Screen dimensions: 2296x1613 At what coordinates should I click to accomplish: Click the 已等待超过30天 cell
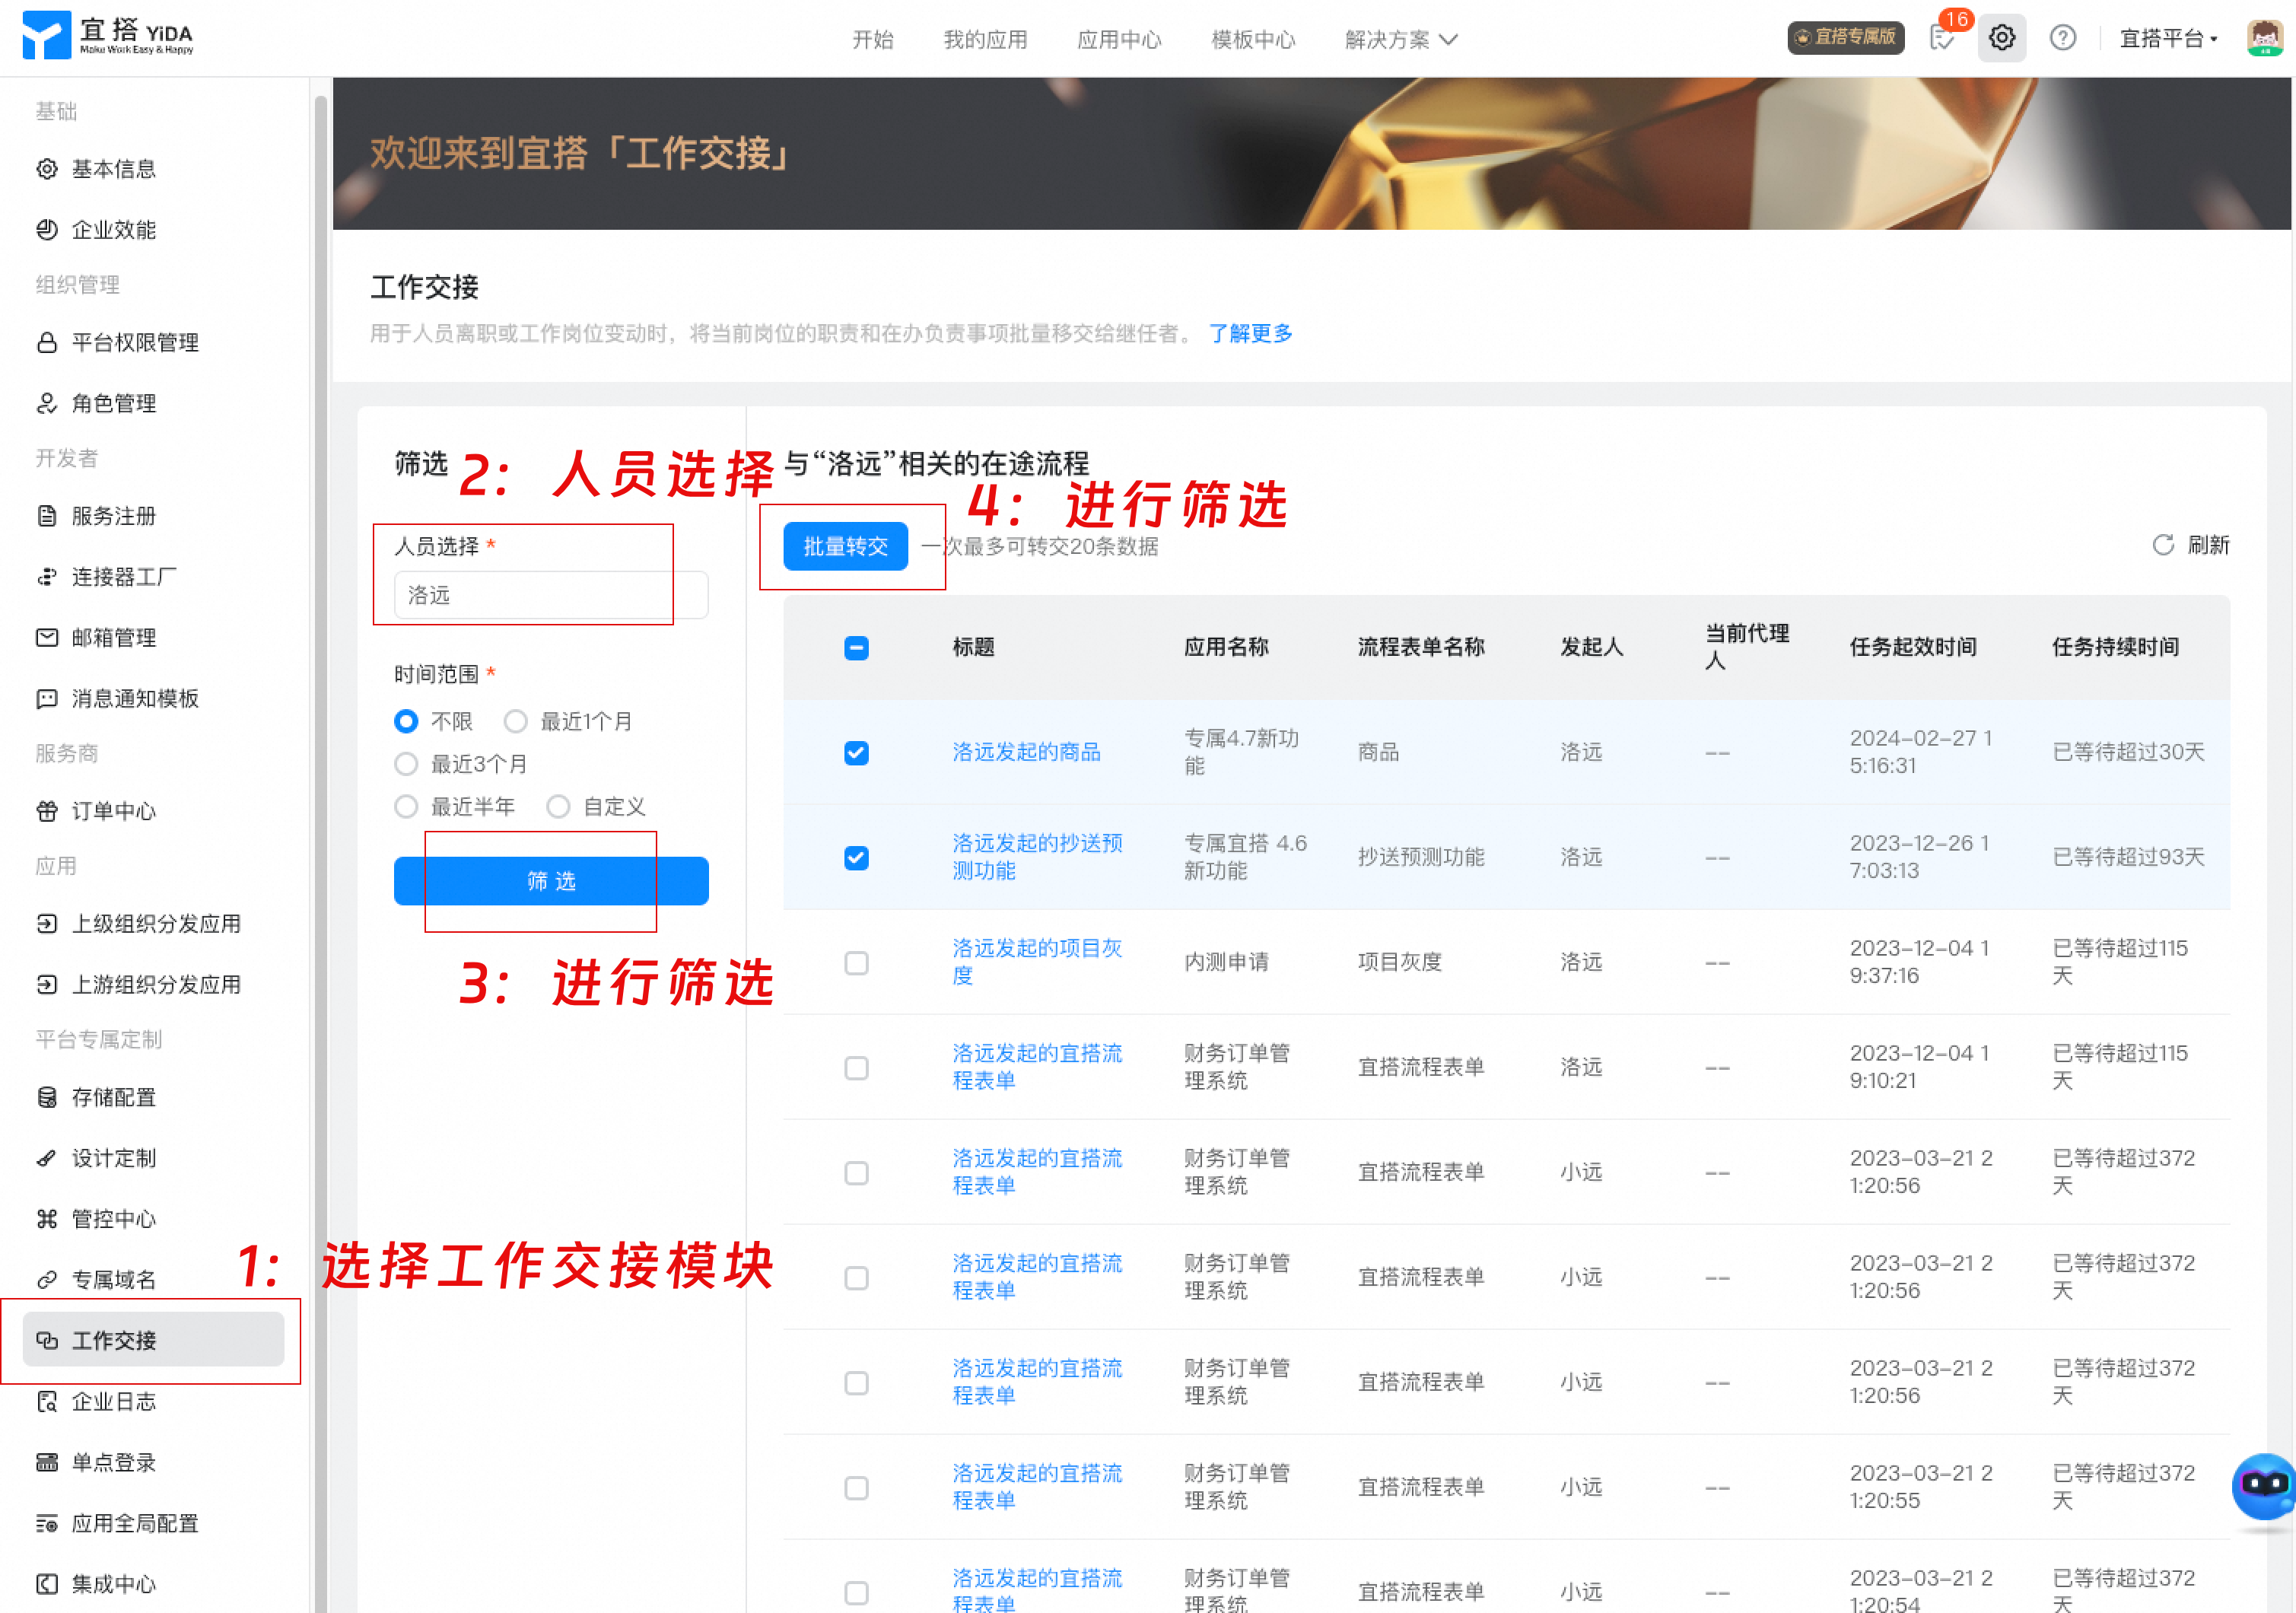click(2128, 752)
